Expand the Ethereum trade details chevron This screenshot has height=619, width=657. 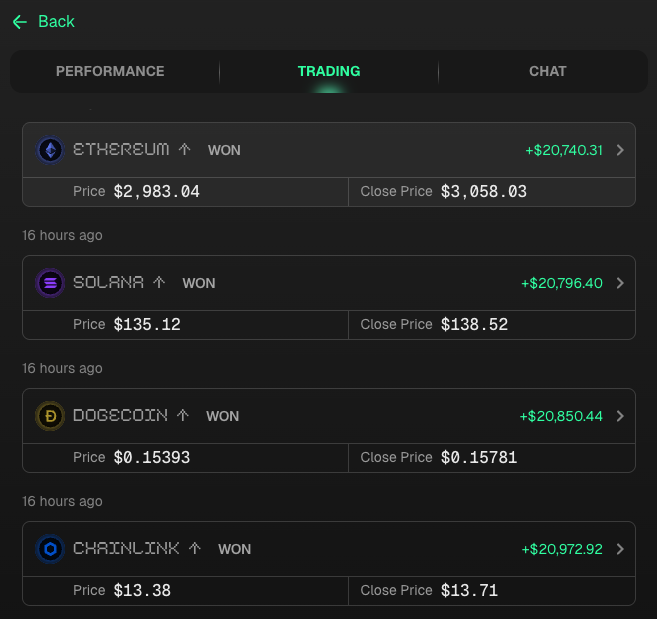pos(621,150)
